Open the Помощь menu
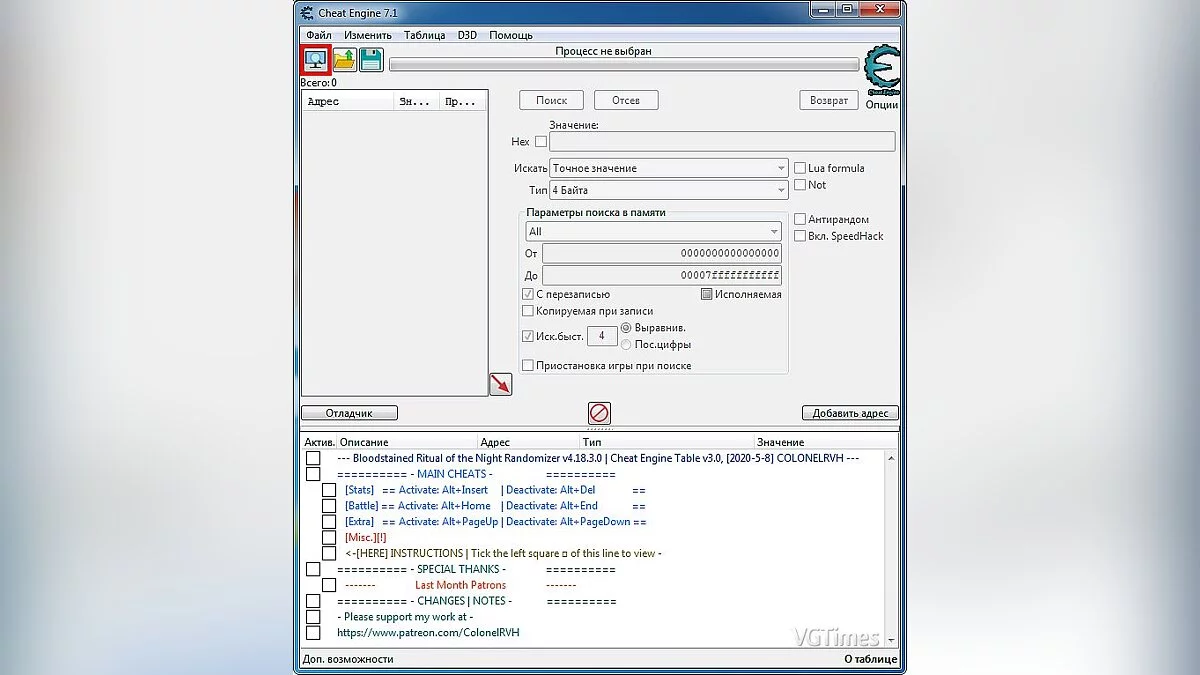 pyautogui.click(x=511, y=35)
